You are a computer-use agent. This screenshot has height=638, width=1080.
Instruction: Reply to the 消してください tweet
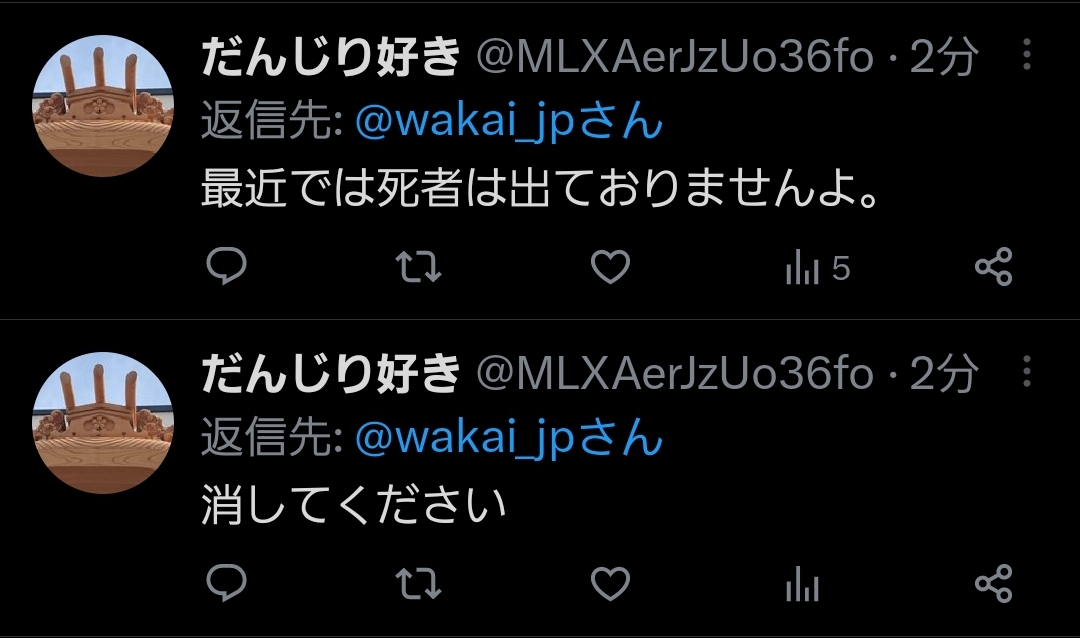[227, 584]
